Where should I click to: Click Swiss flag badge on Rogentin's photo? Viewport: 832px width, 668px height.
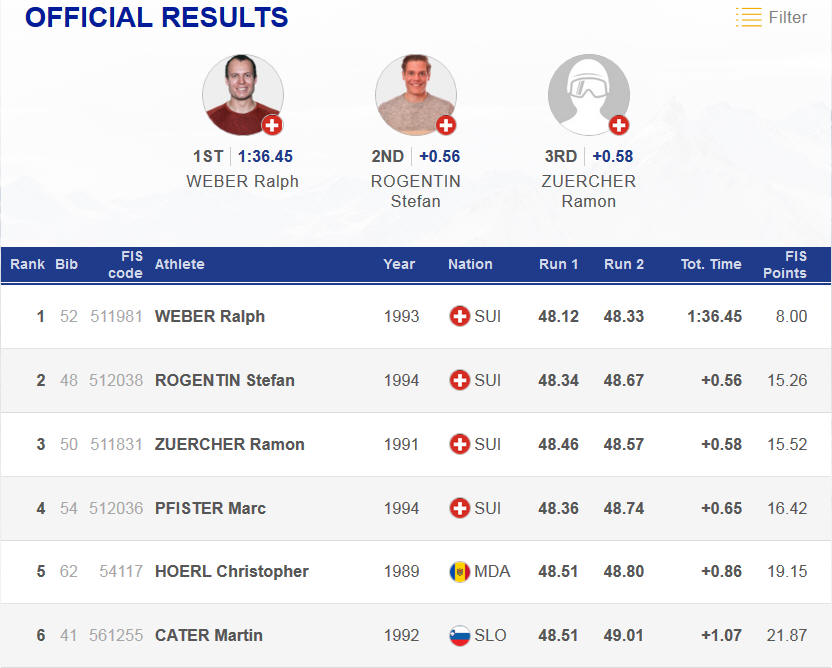[x=446, y=125]
